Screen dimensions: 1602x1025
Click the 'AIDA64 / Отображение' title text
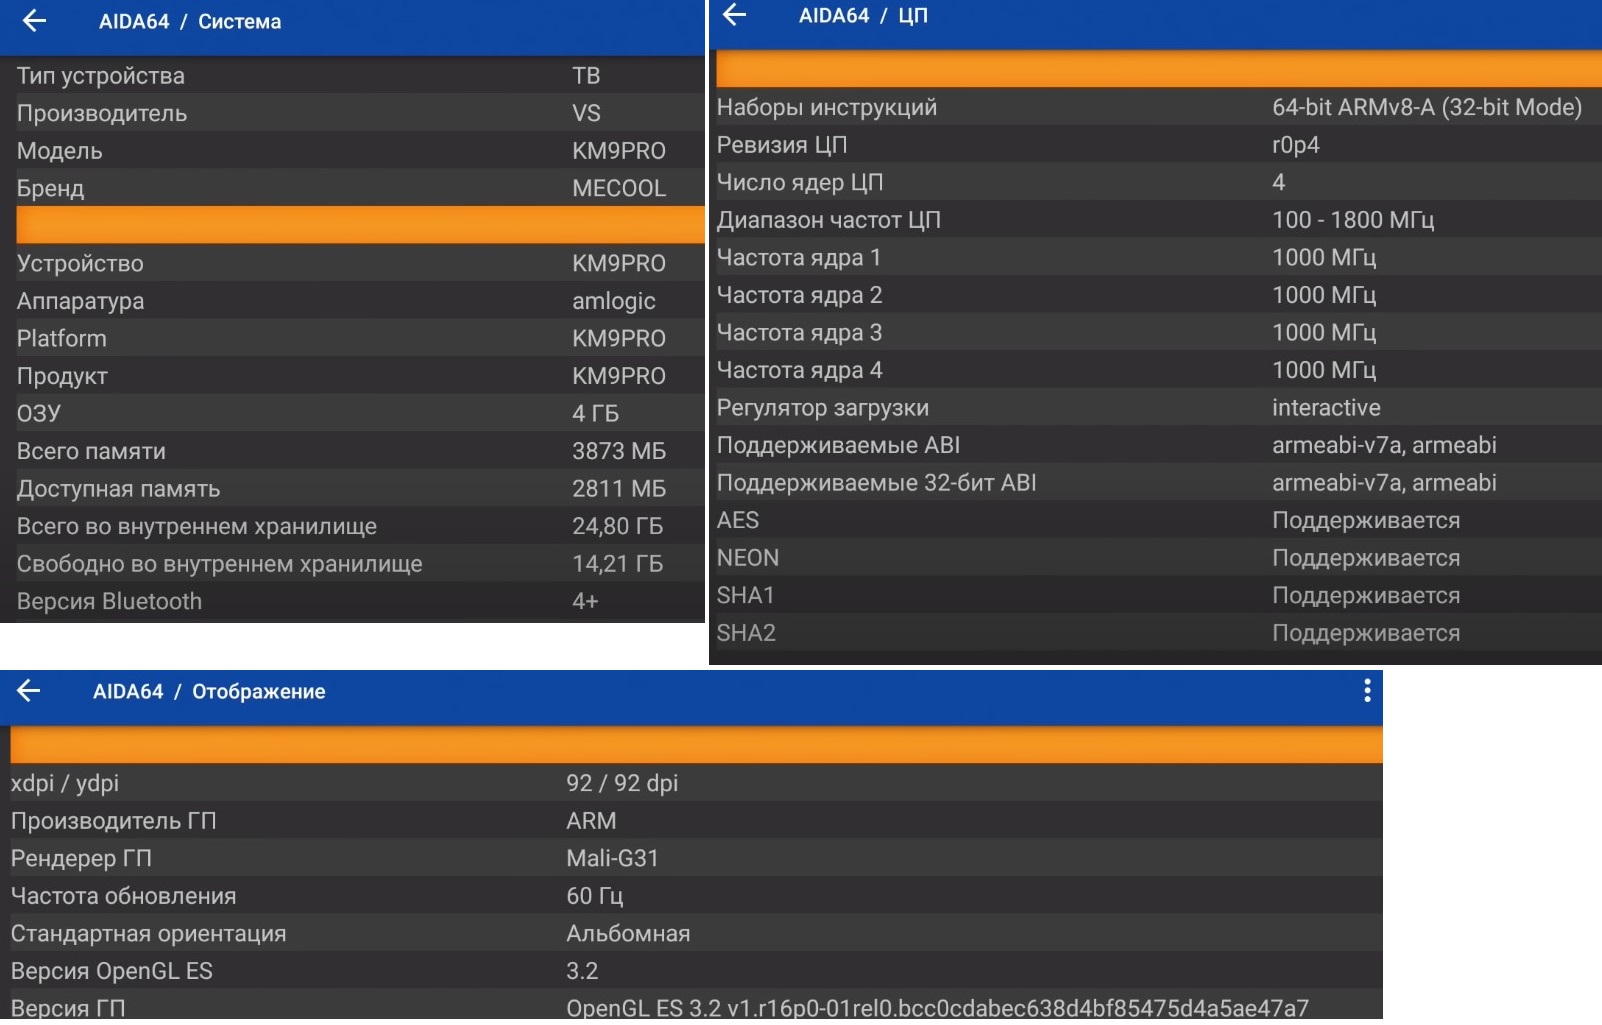(x=209, y=692)
